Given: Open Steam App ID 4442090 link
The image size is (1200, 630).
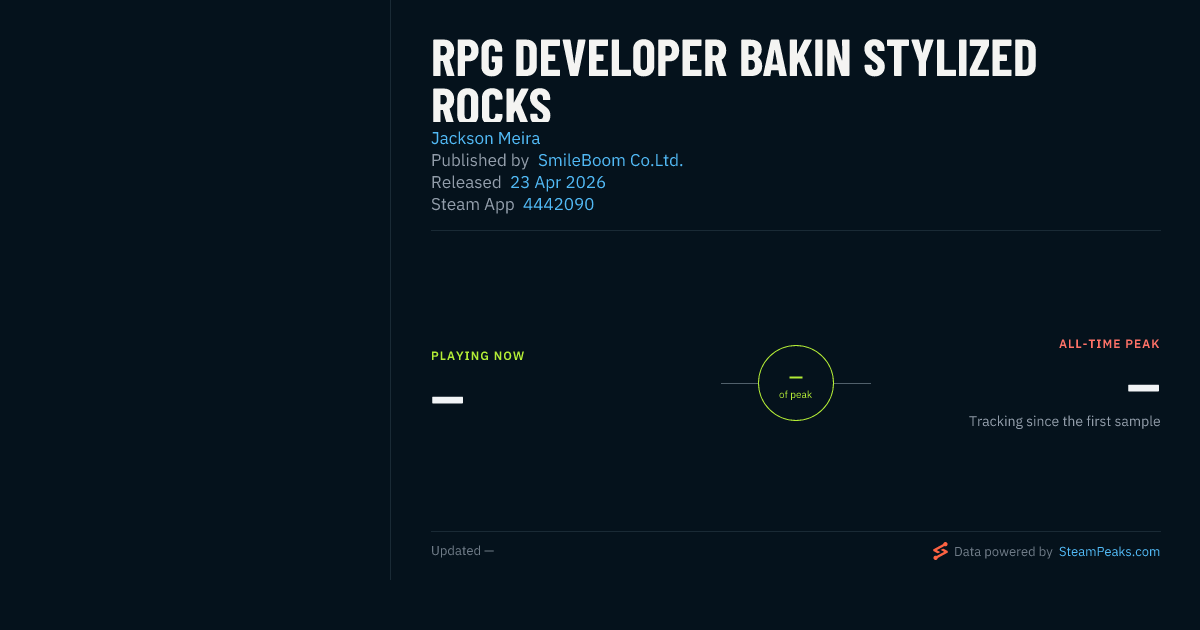Looking at the screenshot, I should tap(558, 204).
